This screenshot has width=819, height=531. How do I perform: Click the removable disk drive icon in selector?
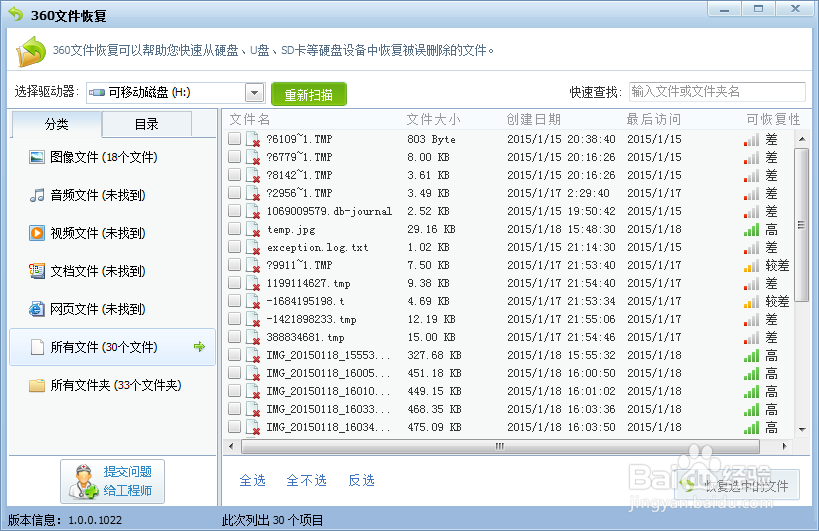[x=97, y=92]
